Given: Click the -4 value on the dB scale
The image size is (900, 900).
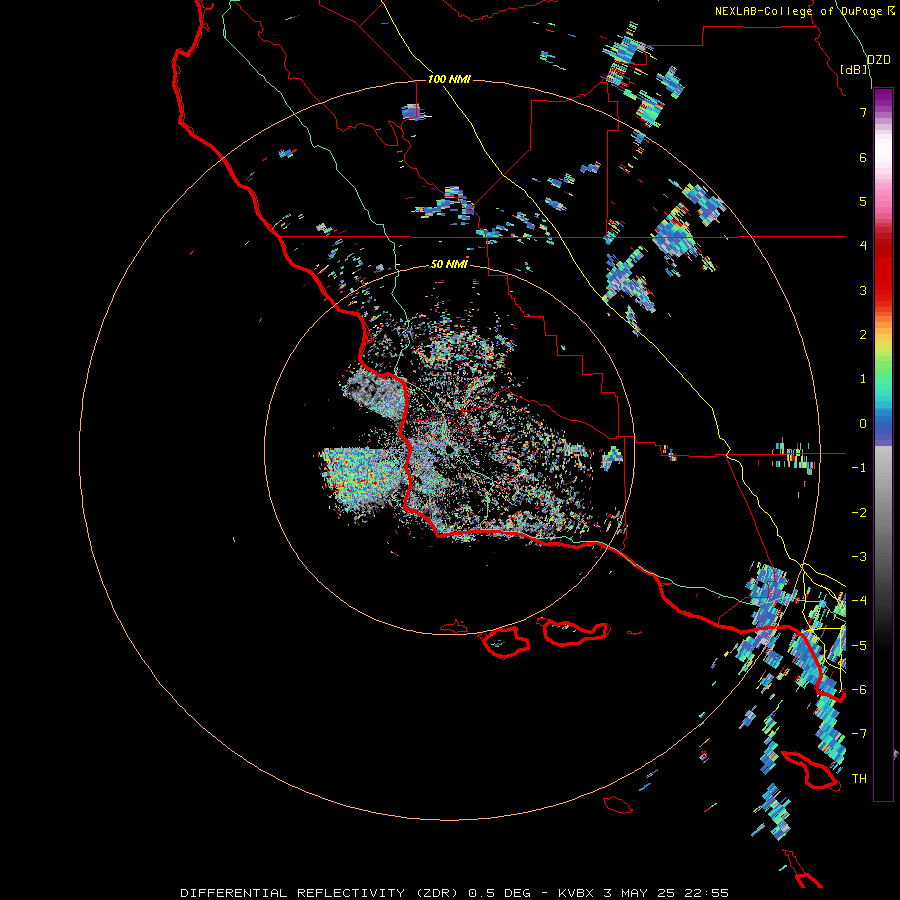Looking at the screenshot, I should point(859,601).
